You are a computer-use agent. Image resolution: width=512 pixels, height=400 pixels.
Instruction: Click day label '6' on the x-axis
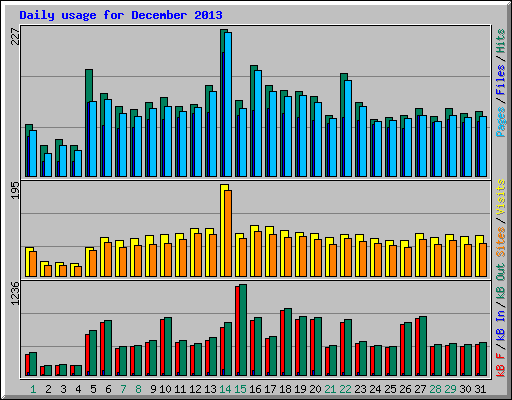pyautogui.click(x=108, y=389)
